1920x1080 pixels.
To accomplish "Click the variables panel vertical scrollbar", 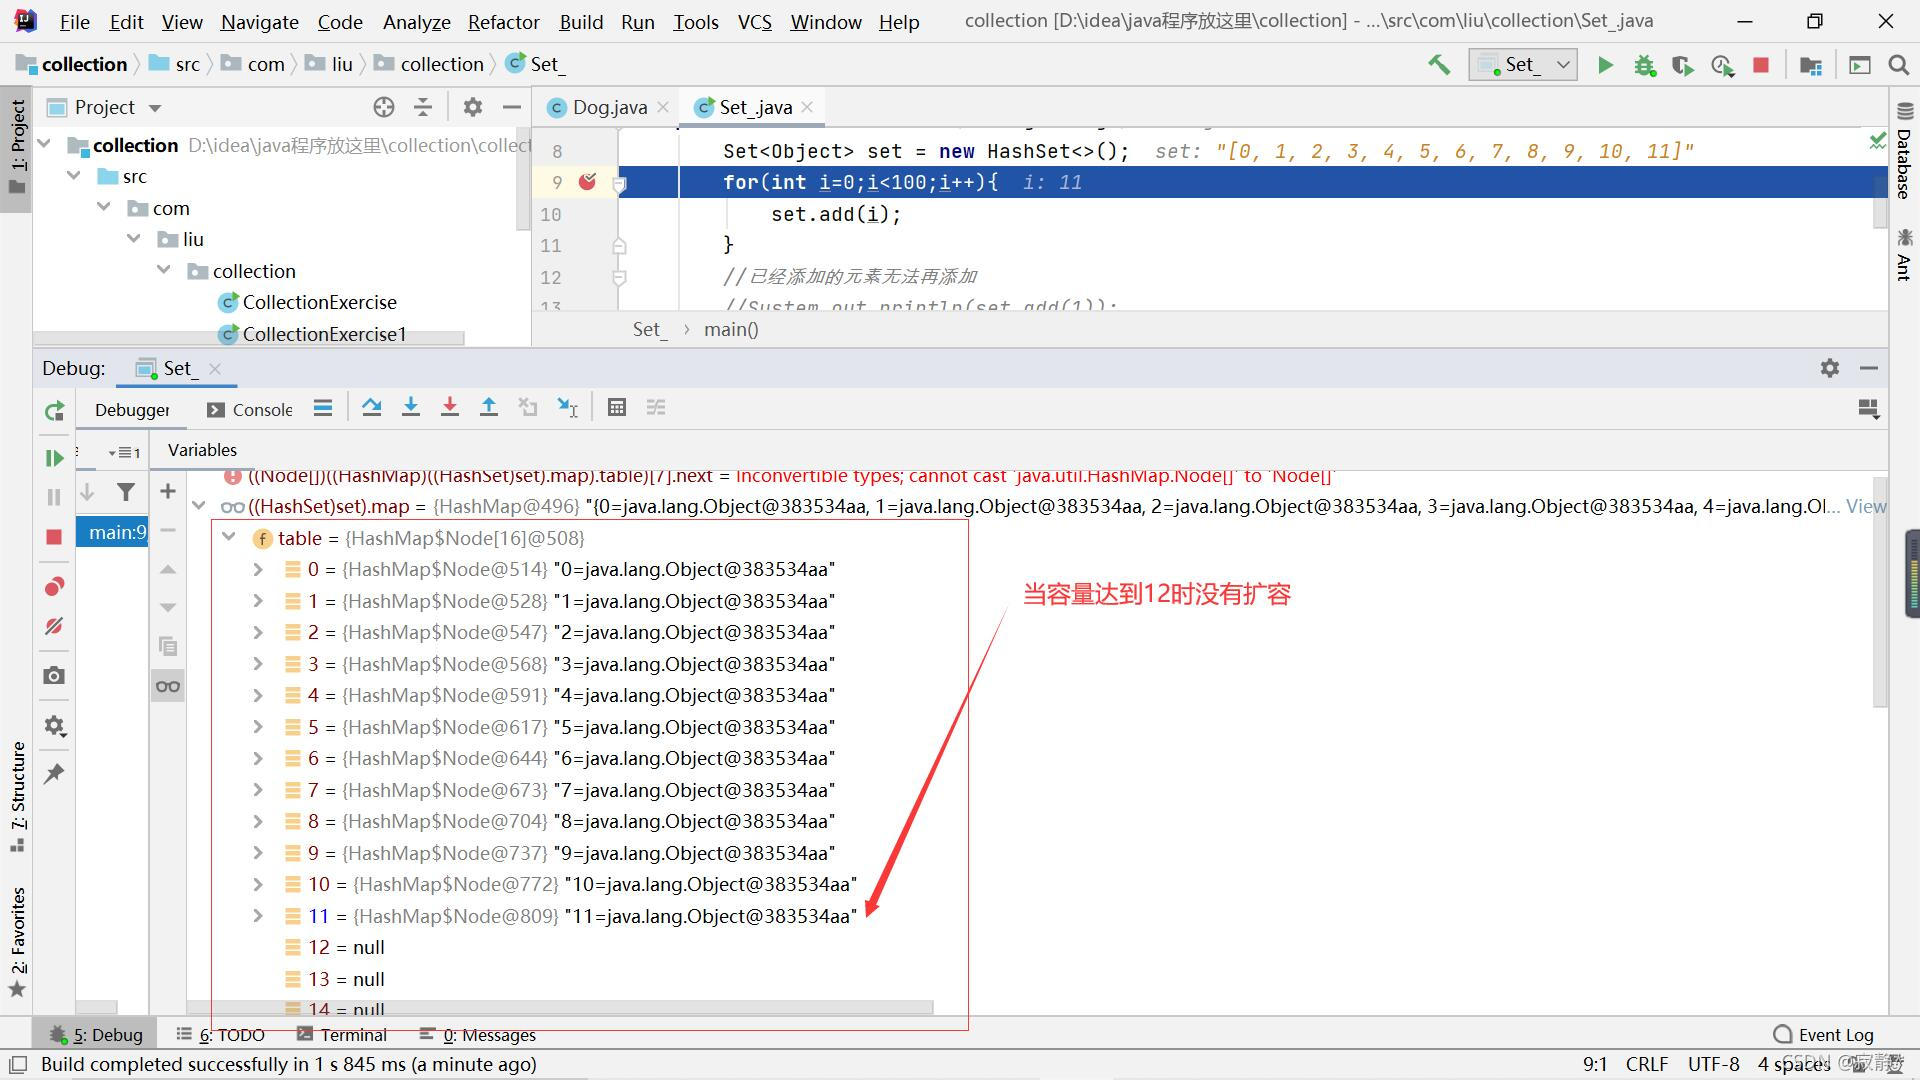I will tap(1880, 590).
